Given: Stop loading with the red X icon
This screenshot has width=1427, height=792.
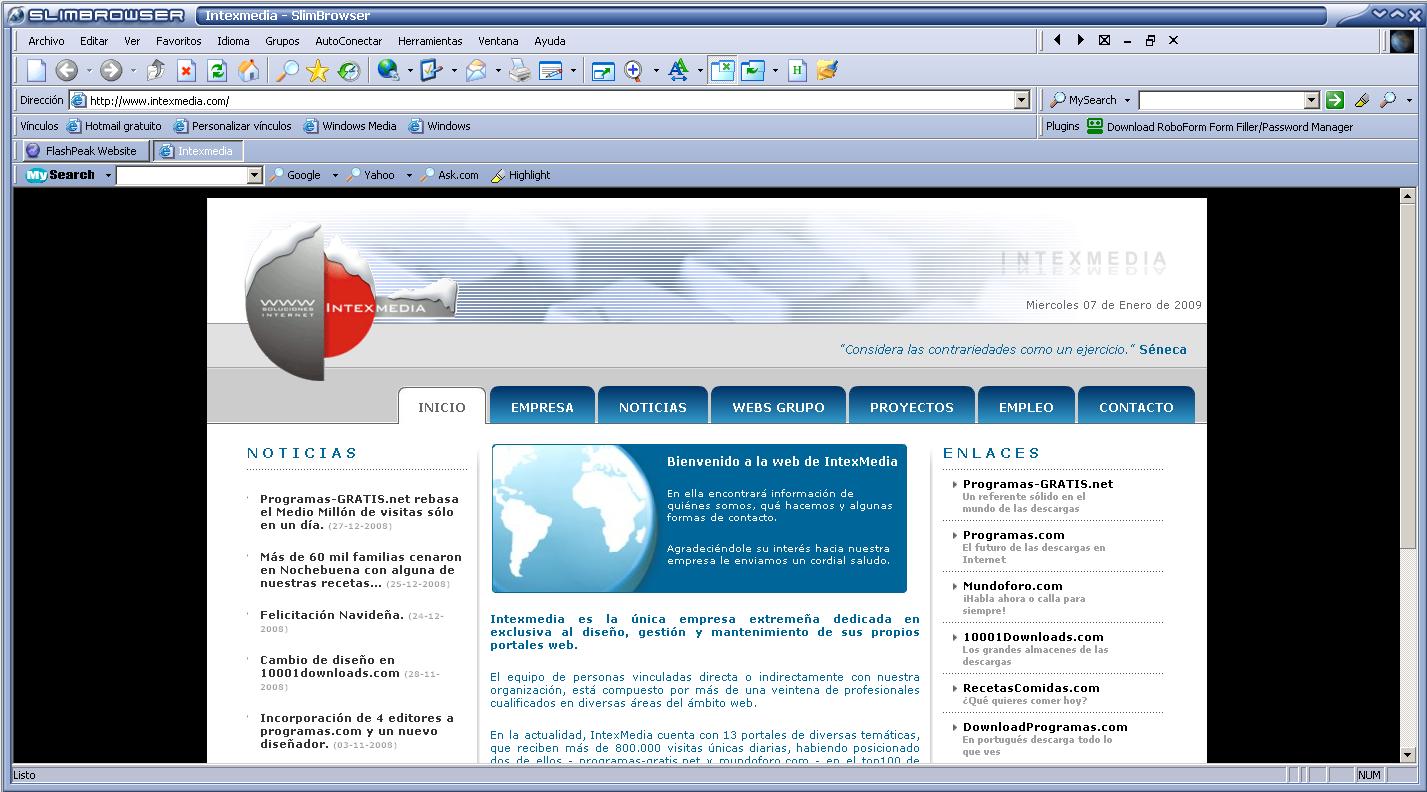Looking at the screenshot, I should [x=186, y=70].
